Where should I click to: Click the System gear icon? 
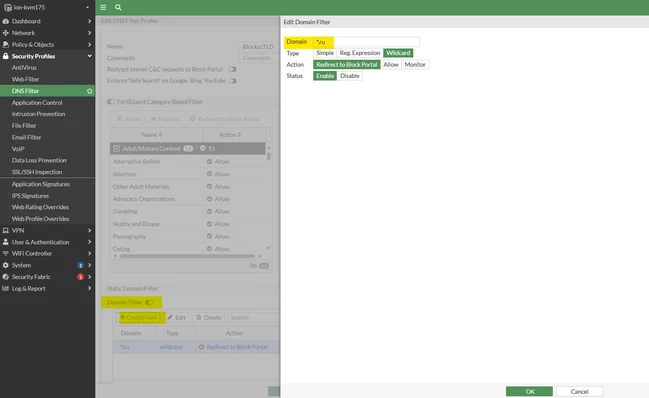pos(6,265)
